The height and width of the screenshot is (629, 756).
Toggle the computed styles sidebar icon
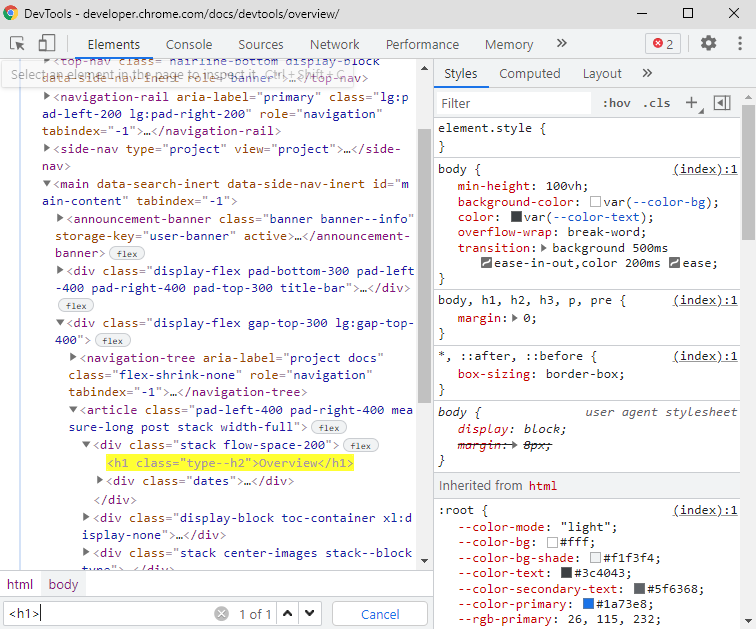point(722,103)
